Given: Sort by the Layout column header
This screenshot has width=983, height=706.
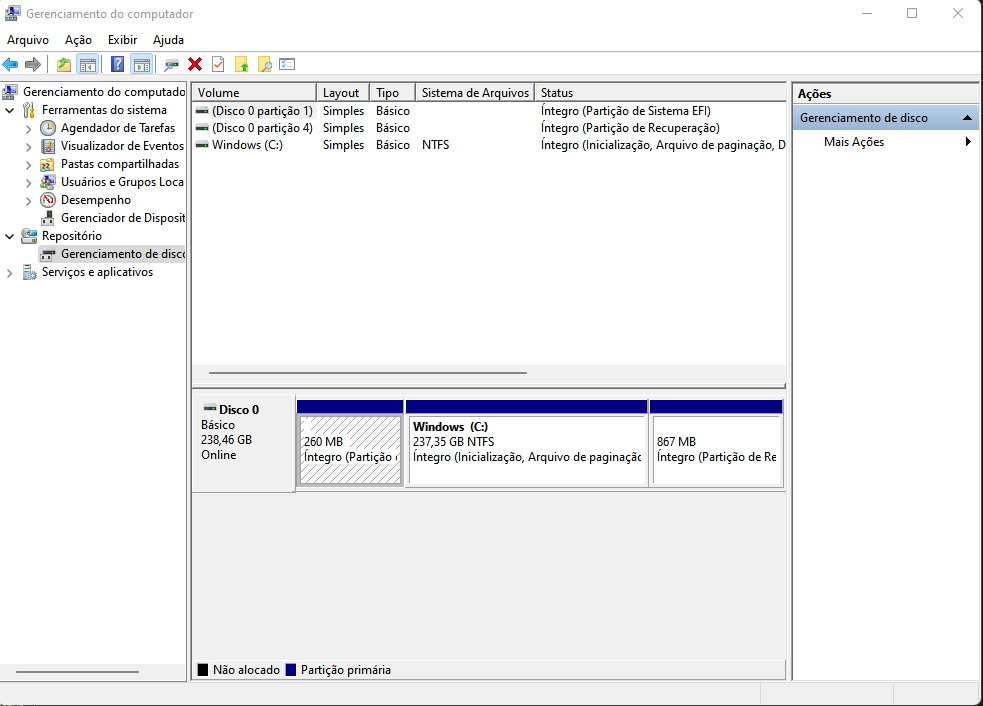Looking at the screenshot, I should click(343, 92).
